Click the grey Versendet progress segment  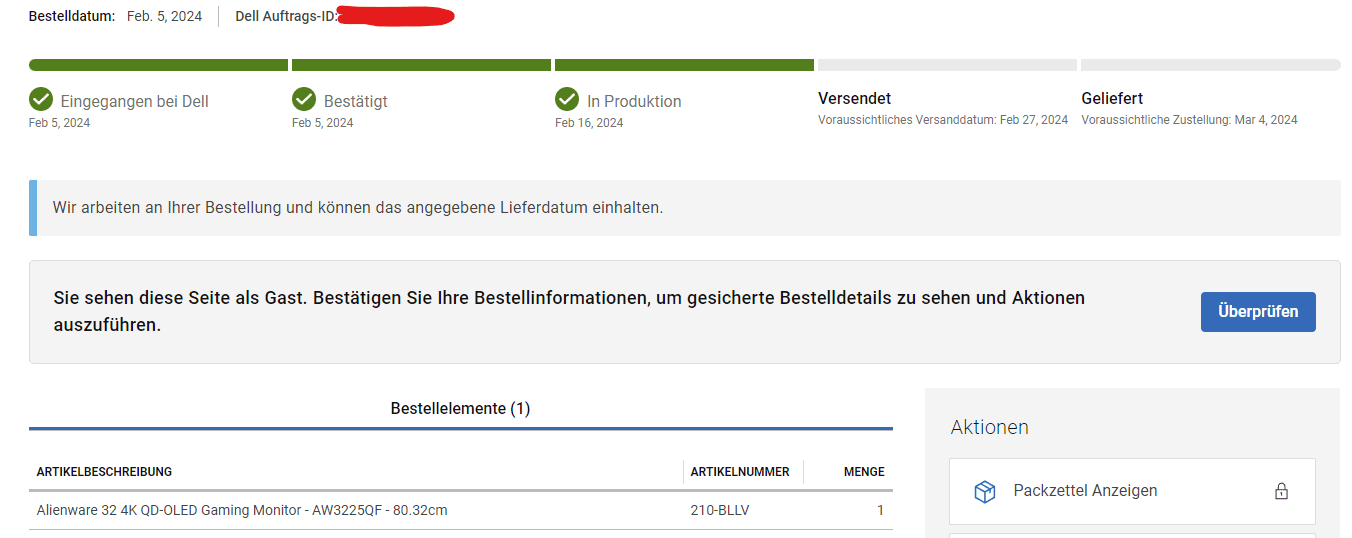(947, 65)
